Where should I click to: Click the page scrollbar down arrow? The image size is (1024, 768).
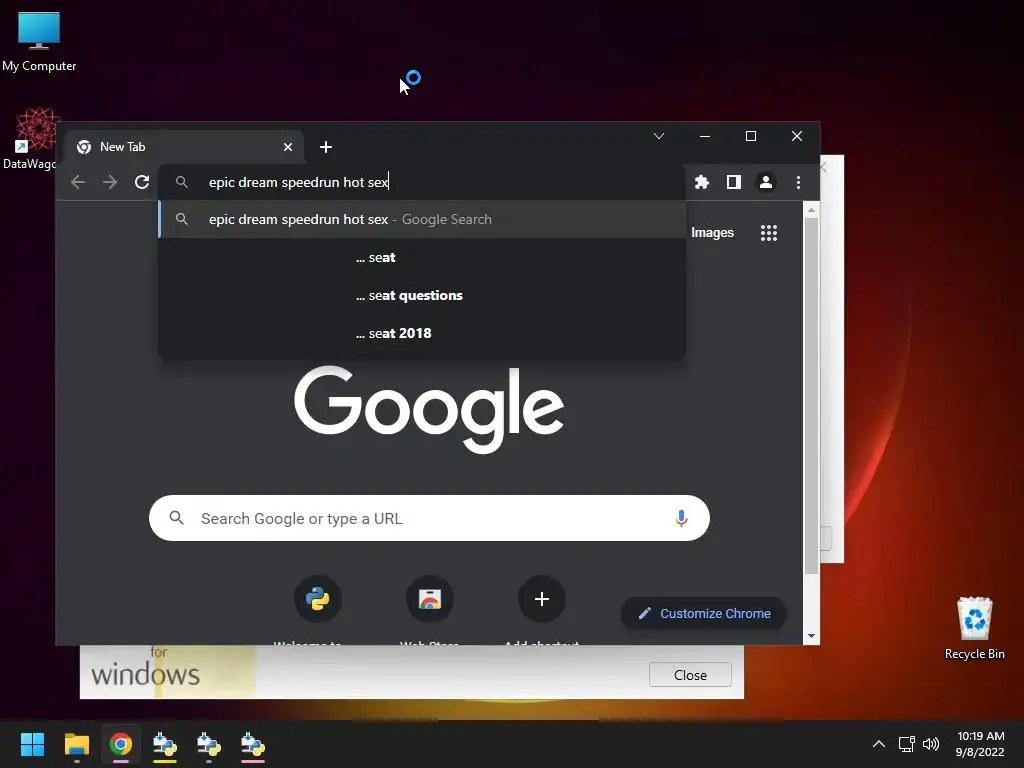point(811,635)
